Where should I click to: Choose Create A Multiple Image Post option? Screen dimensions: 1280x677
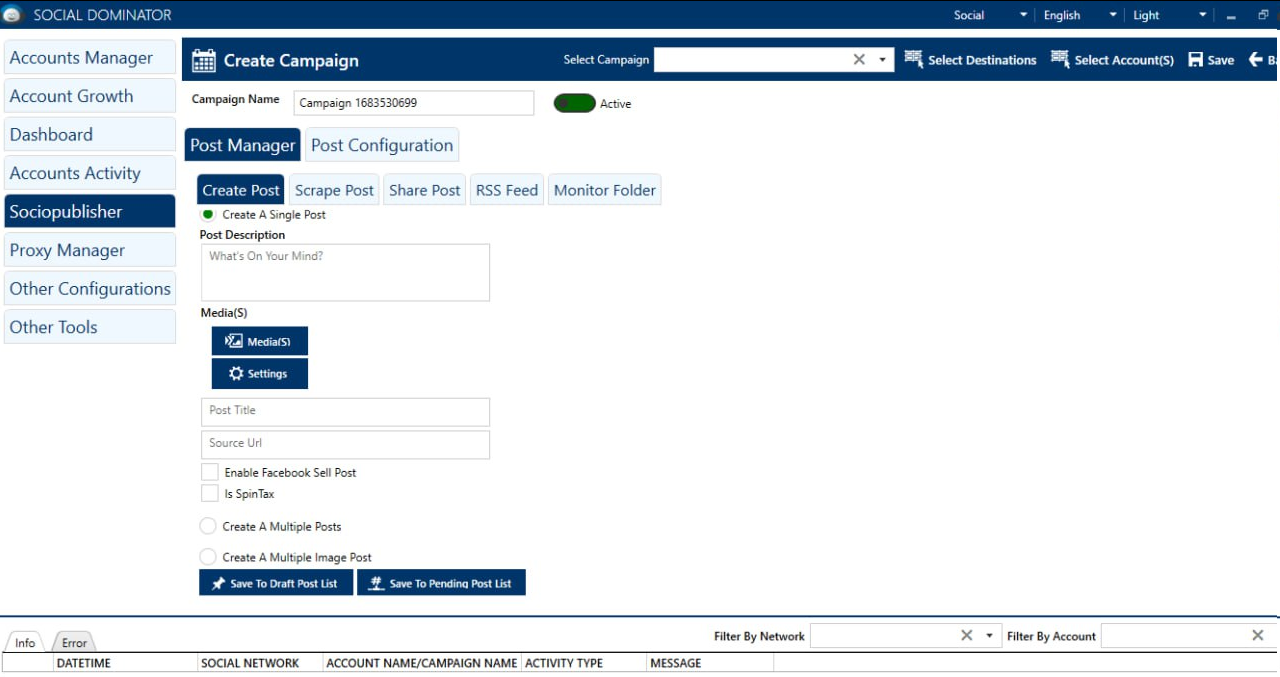tap(208, 557)
